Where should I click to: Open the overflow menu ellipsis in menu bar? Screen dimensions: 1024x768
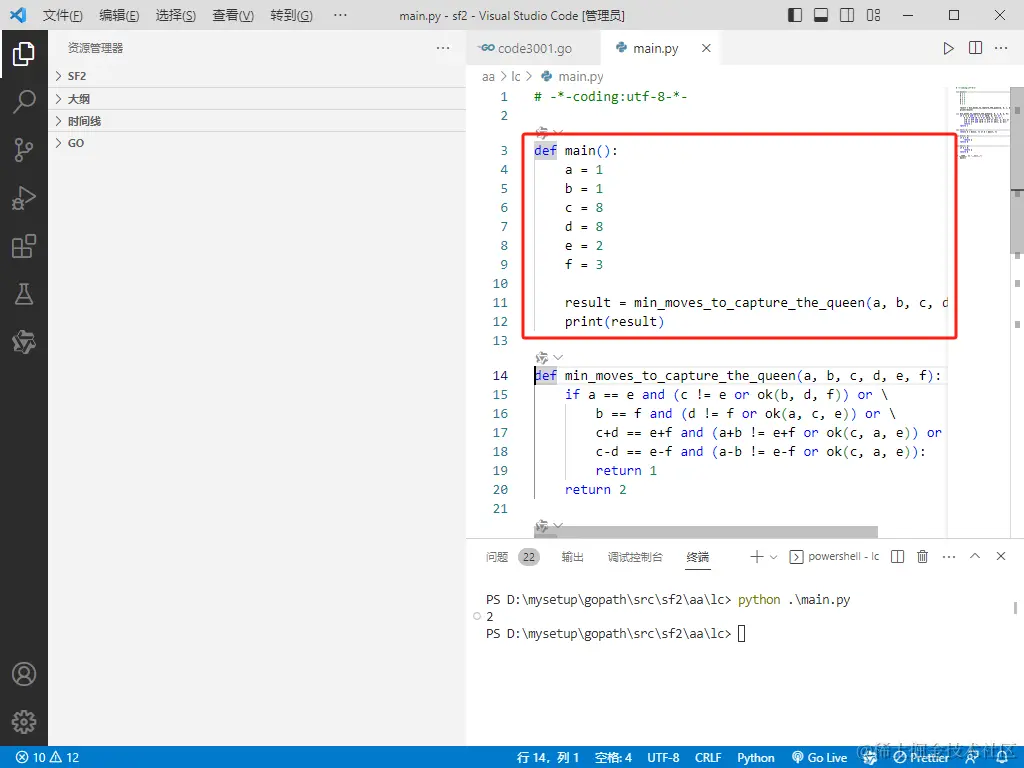tap(340, 15)
